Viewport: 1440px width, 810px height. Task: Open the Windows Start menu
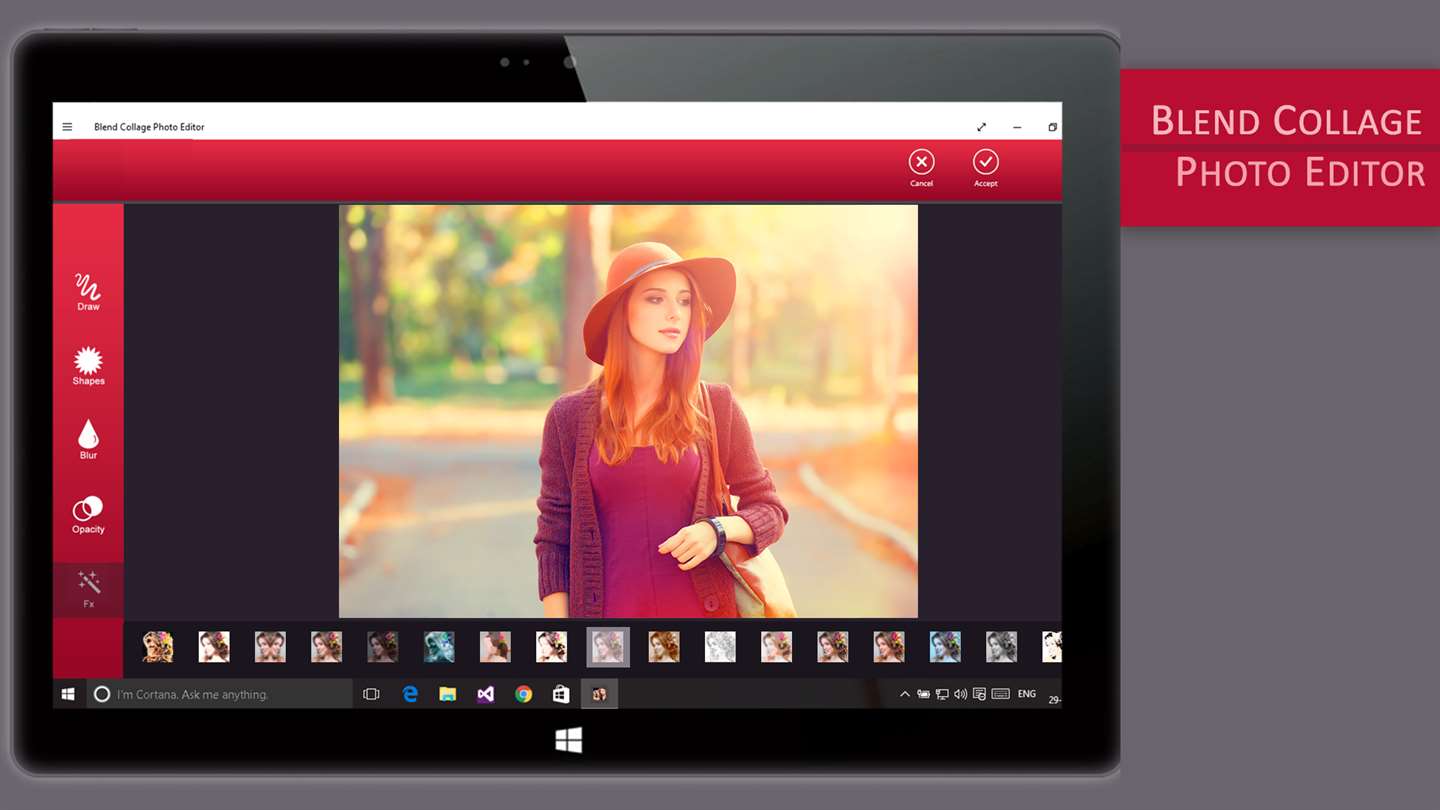(68, 694)
